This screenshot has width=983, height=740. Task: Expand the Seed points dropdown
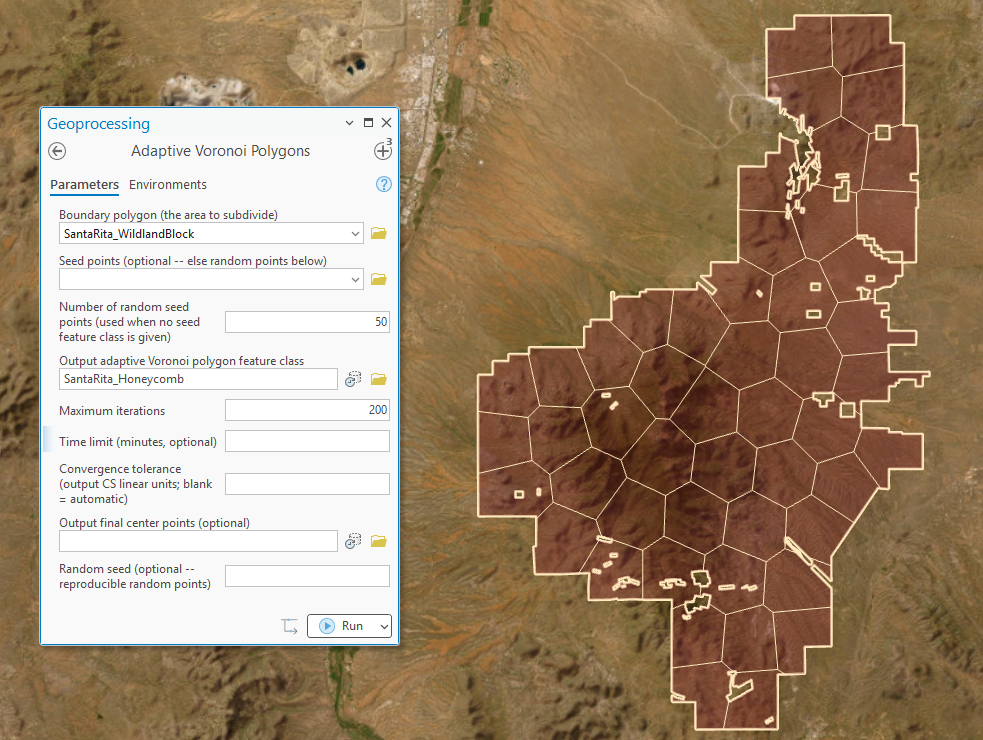[x=355, y=280]
